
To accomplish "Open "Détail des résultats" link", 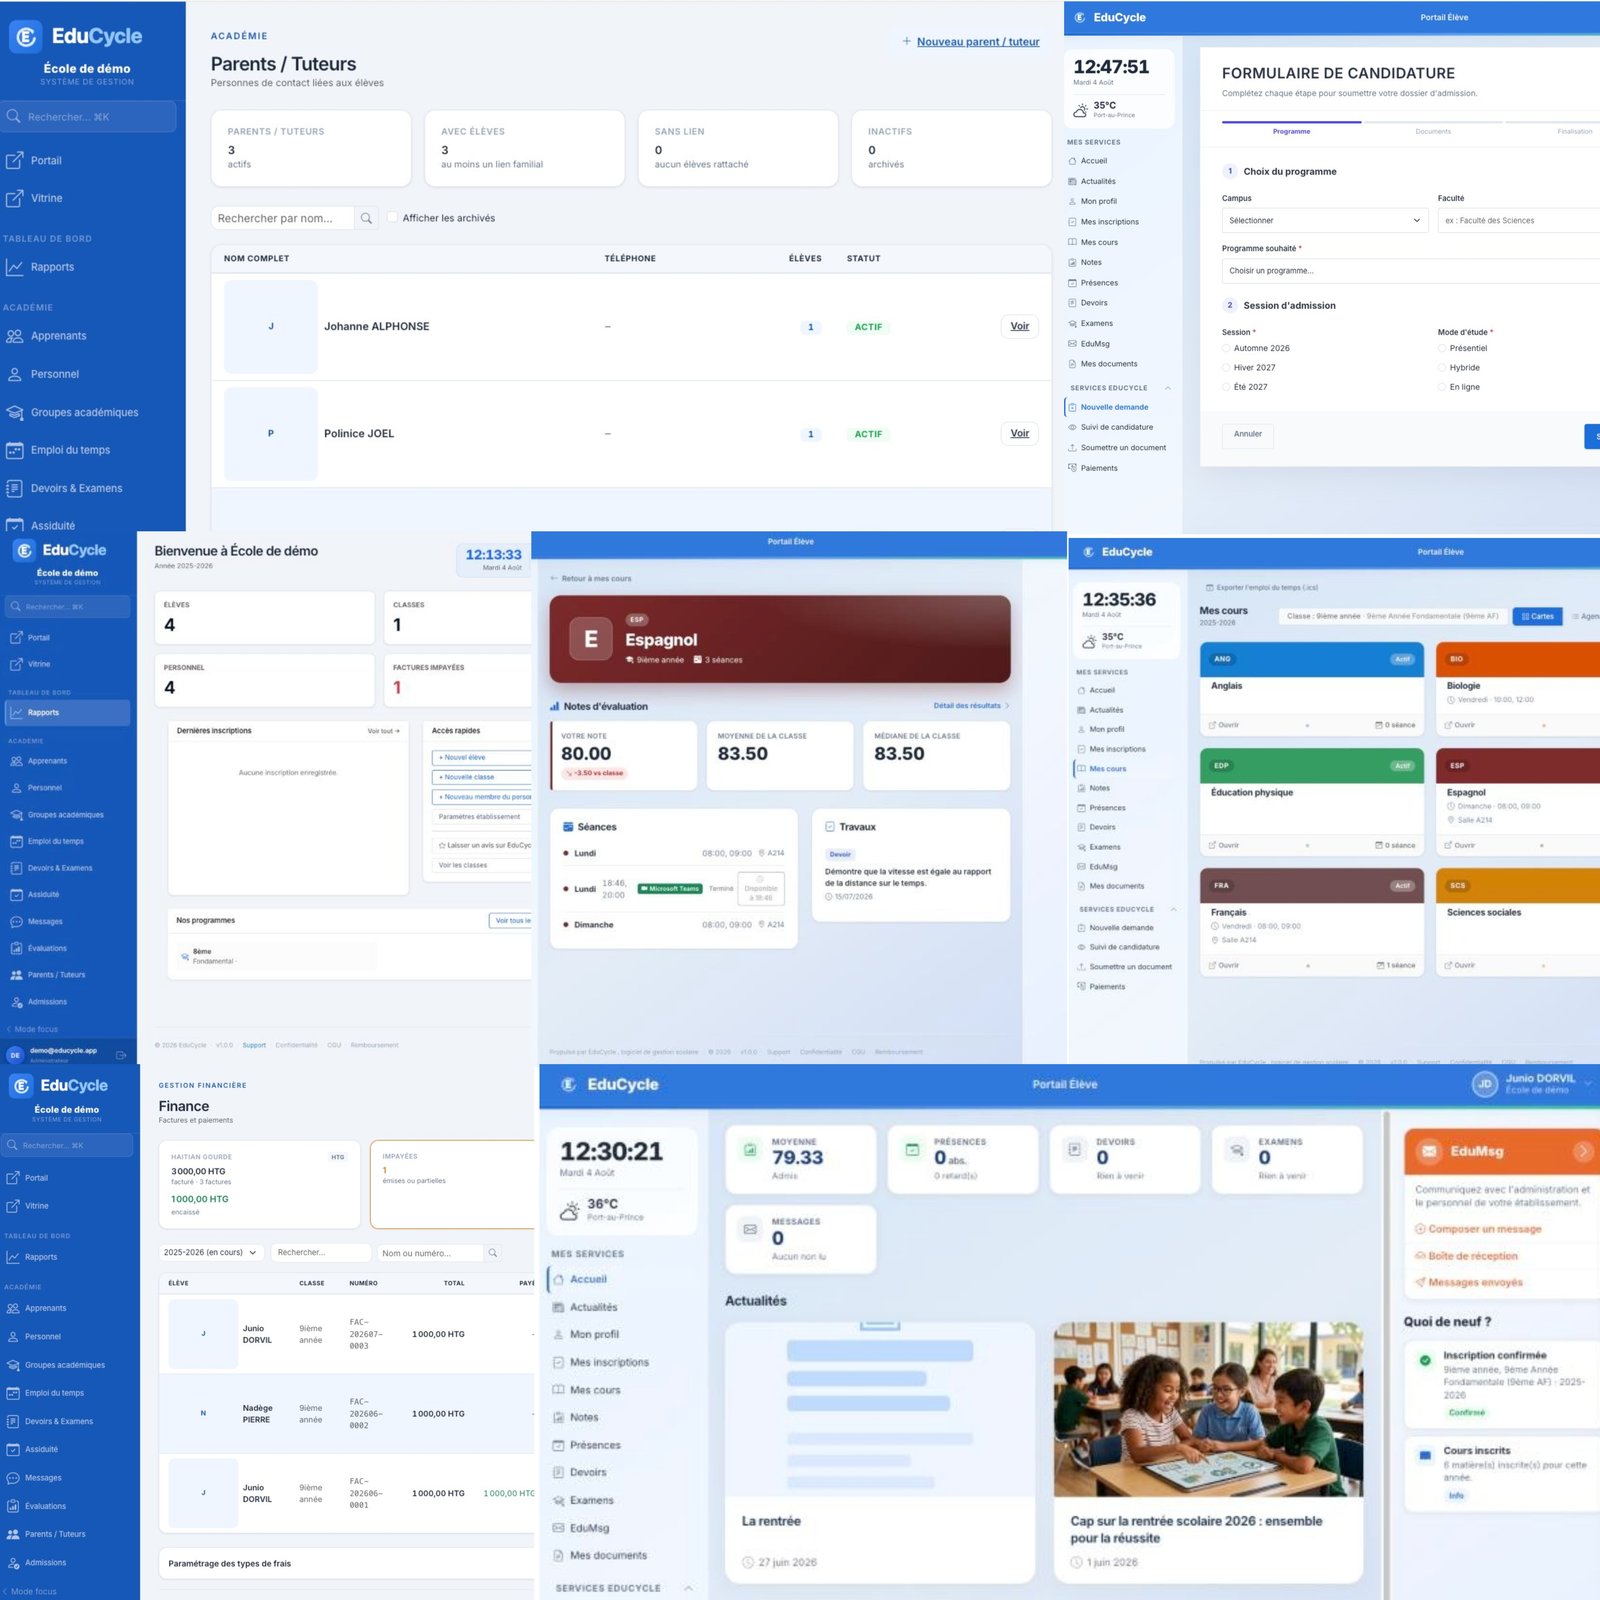I will 971,706.
